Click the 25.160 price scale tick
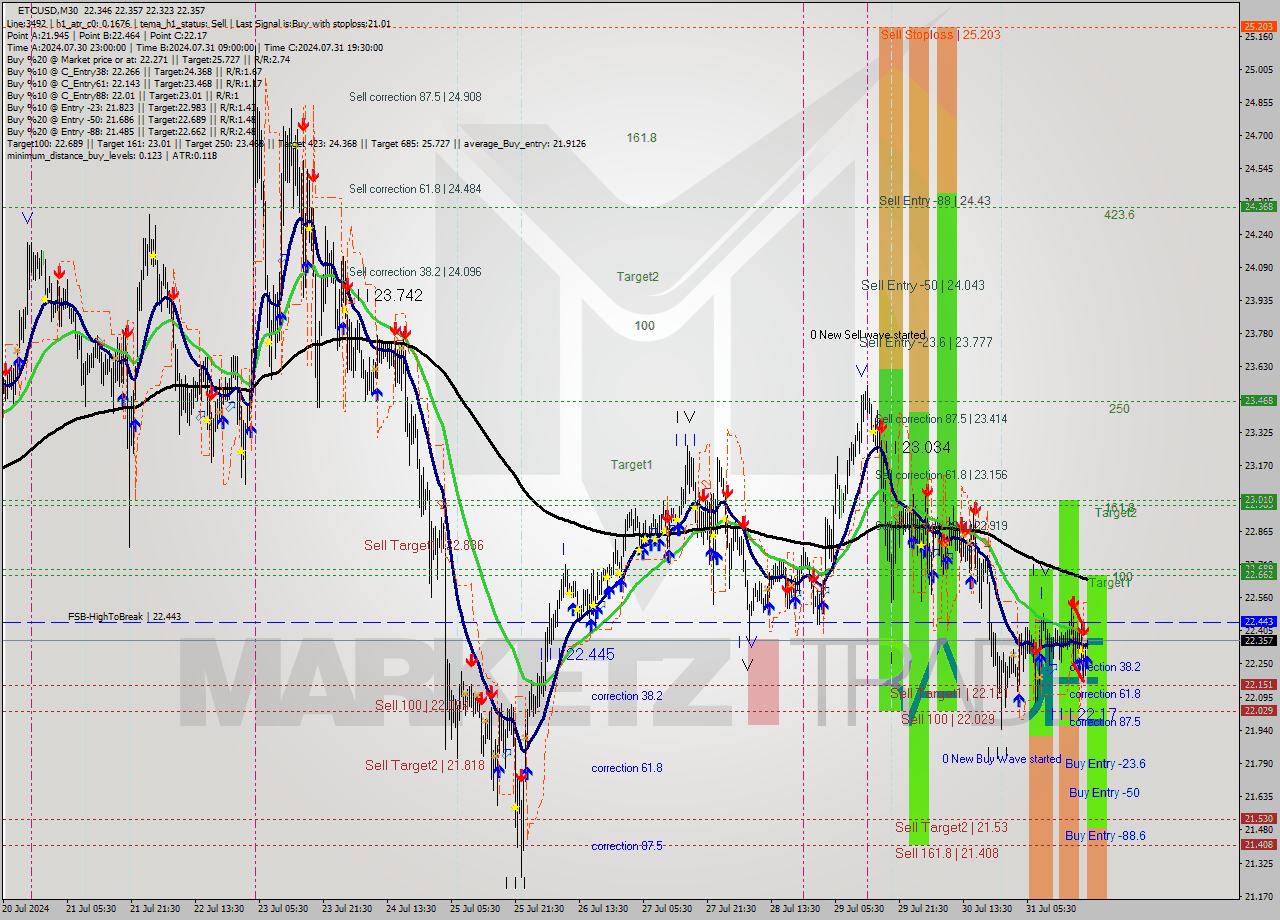The height and width of the screenshot is (920, 1280). click(x=1258, y=37)
